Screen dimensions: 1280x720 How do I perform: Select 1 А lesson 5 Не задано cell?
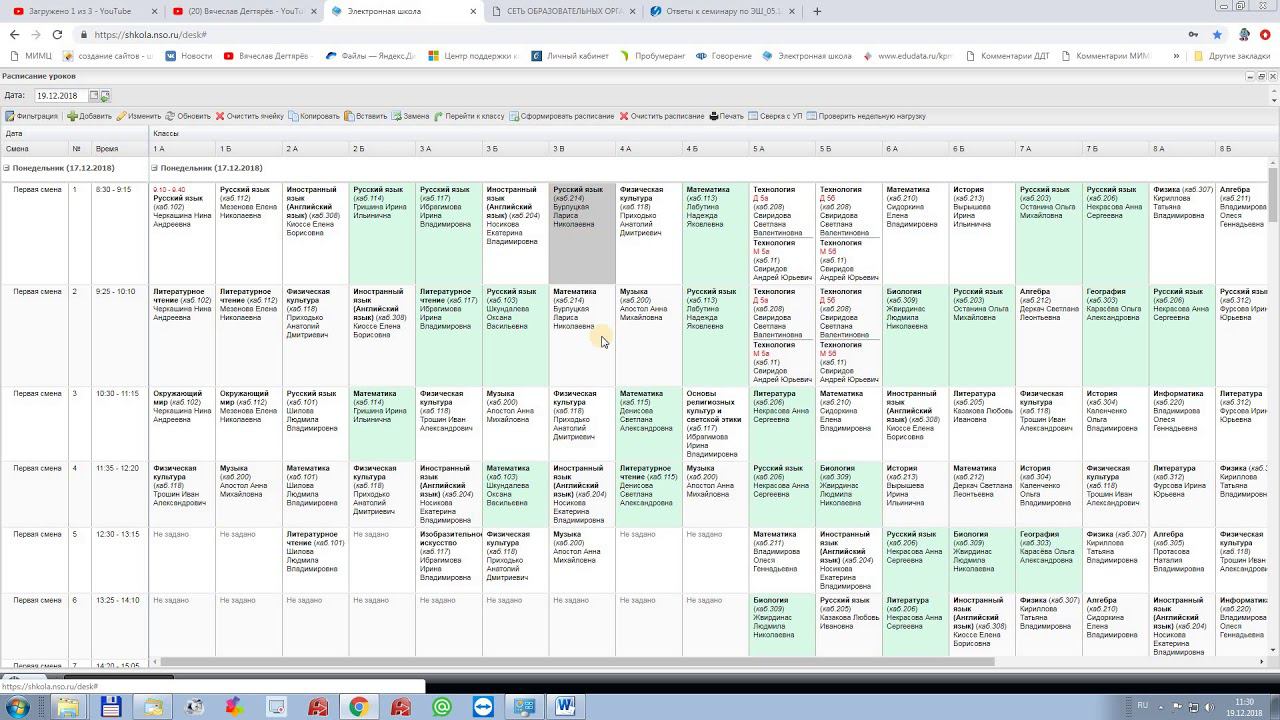pos(182,560)
